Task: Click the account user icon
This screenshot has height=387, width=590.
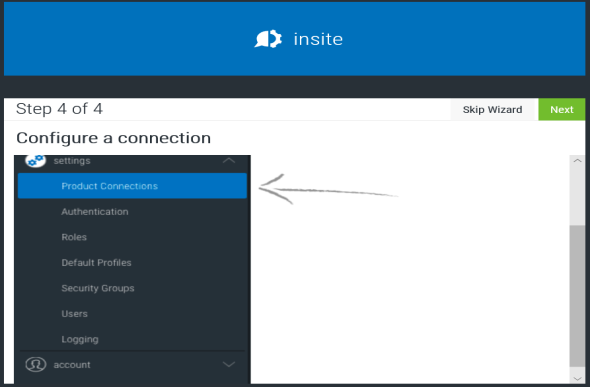Action: pyautogui.click(x=36, y=364)
